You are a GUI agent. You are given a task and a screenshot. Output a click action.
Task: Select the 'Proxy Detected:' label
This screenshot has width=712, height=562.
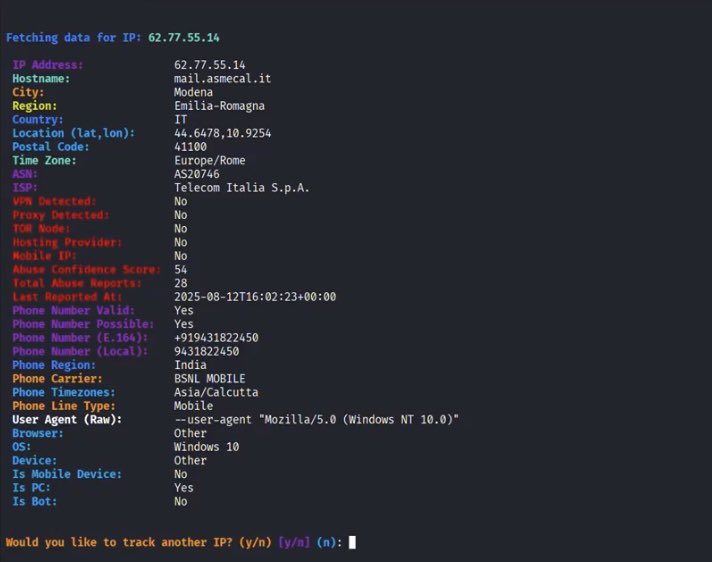click(x=60, y=215)
